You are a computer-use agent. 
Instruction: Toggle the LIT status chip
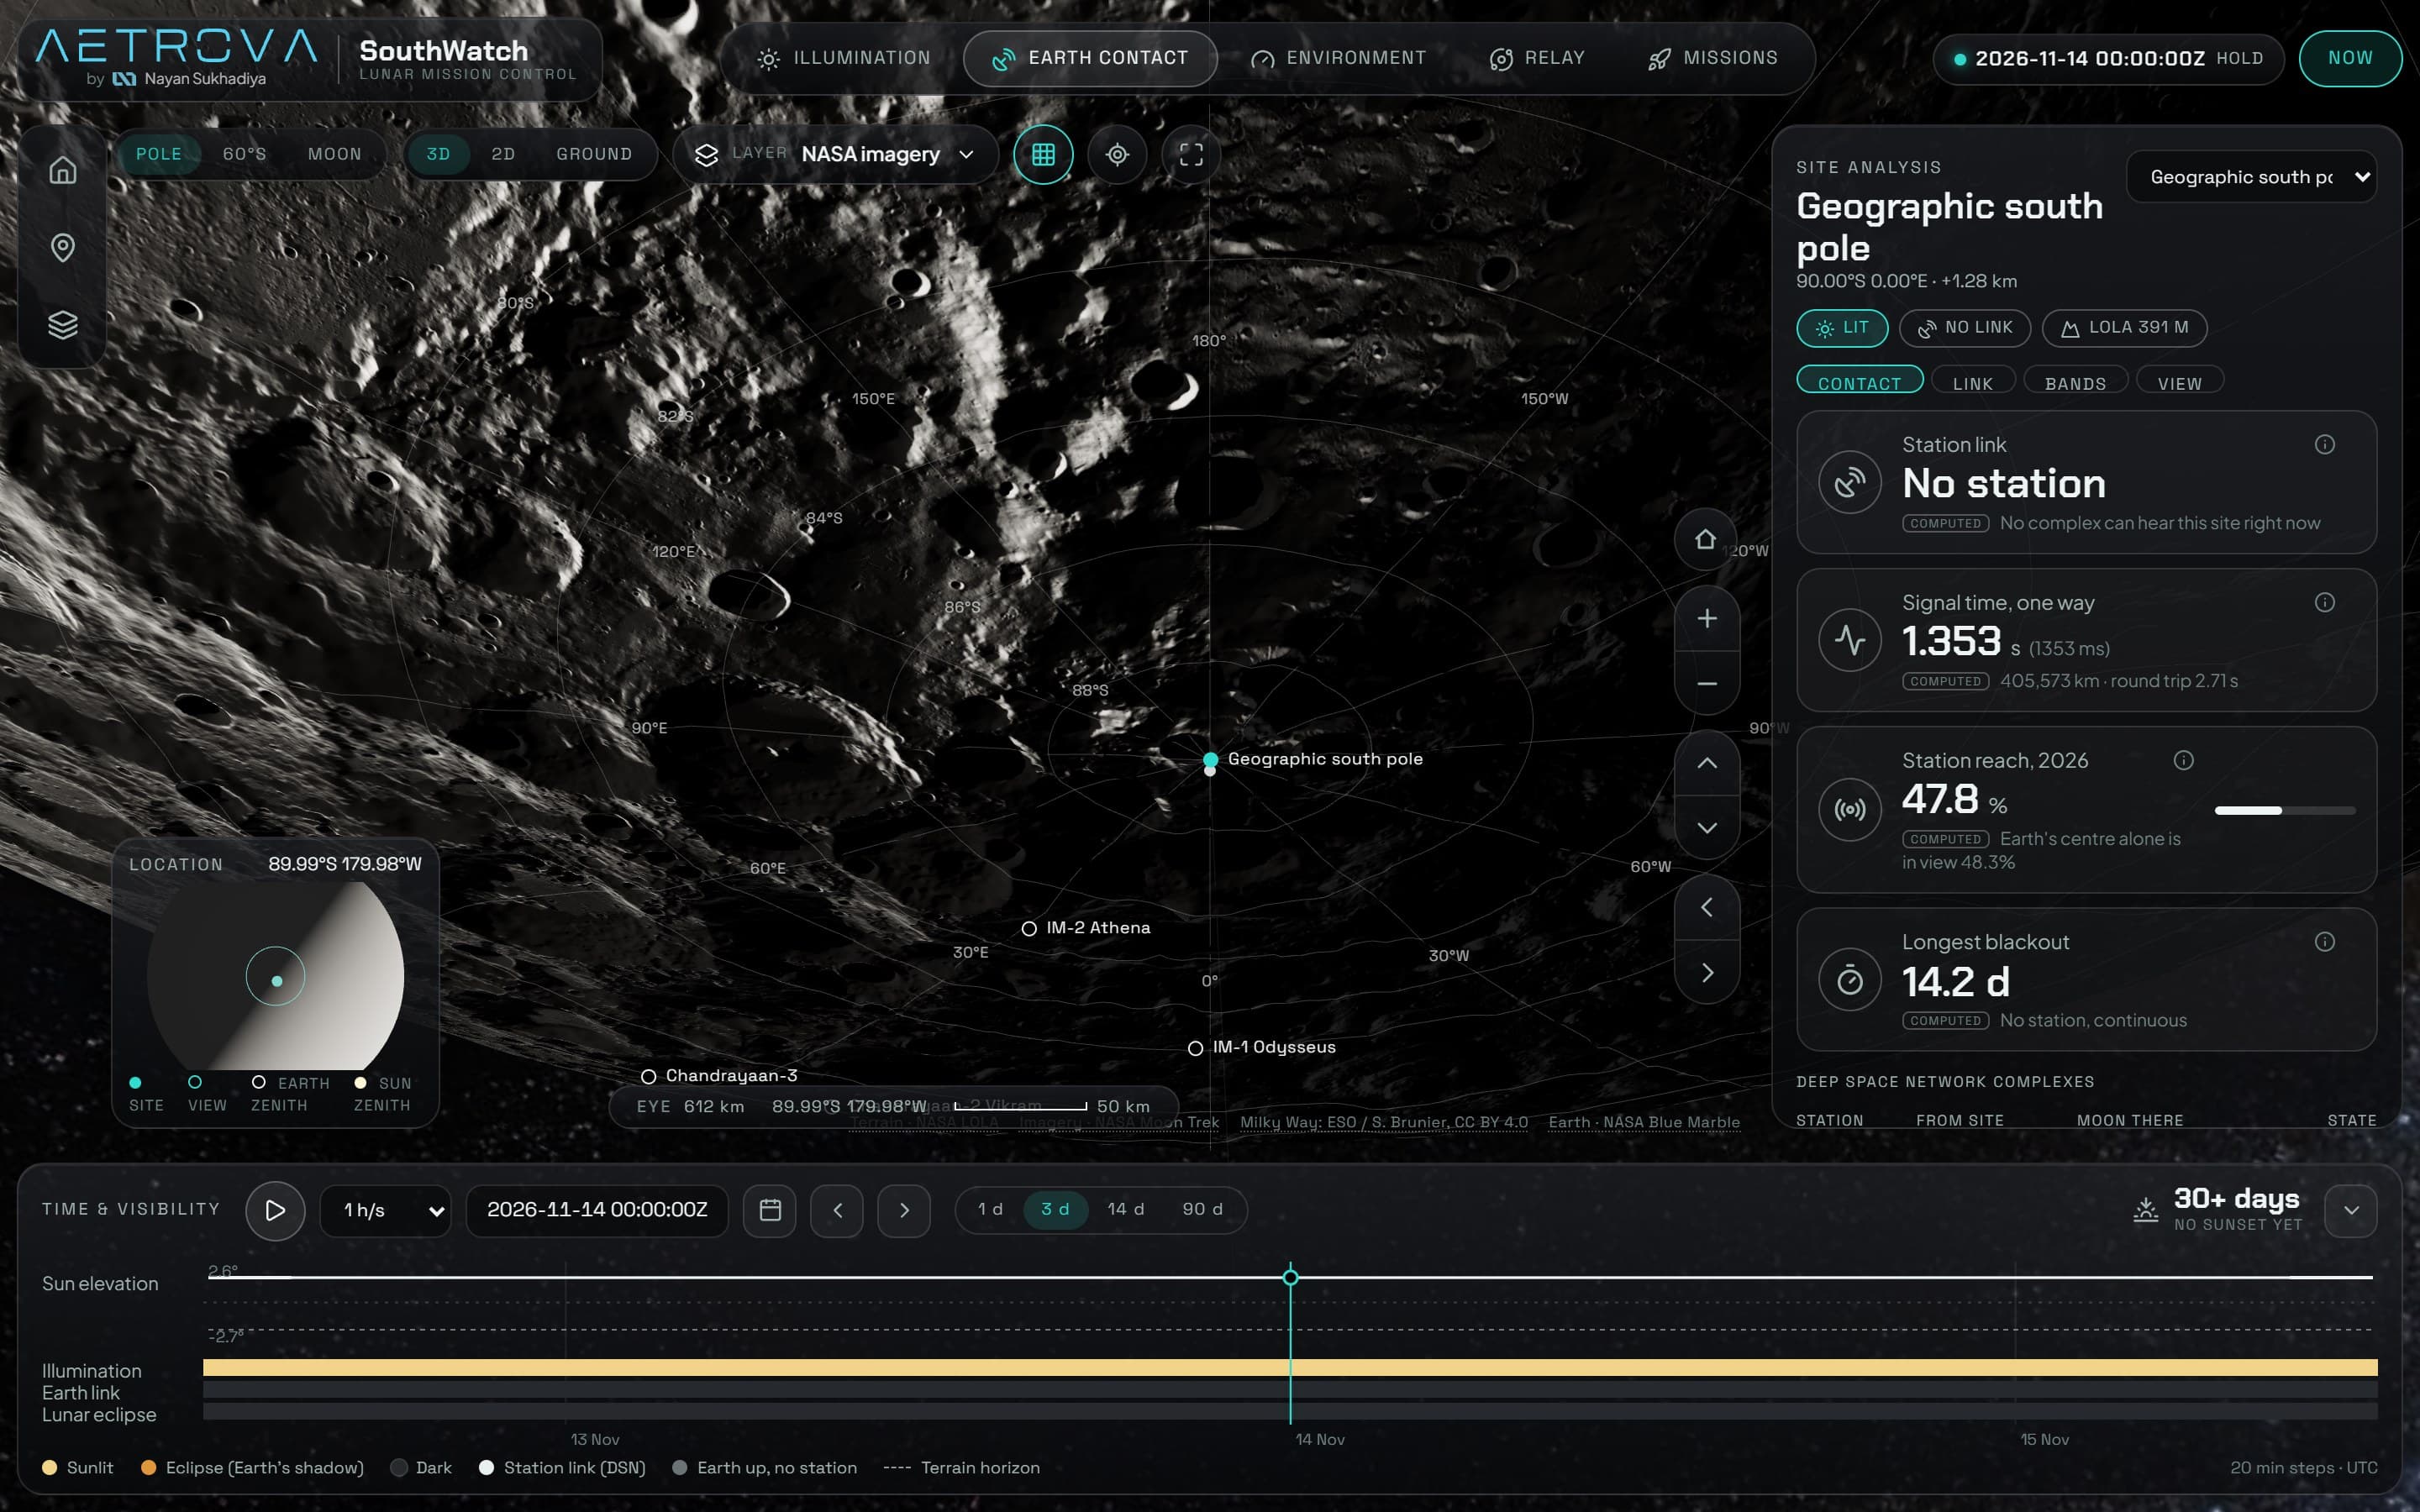click(x=1842, y=328)
